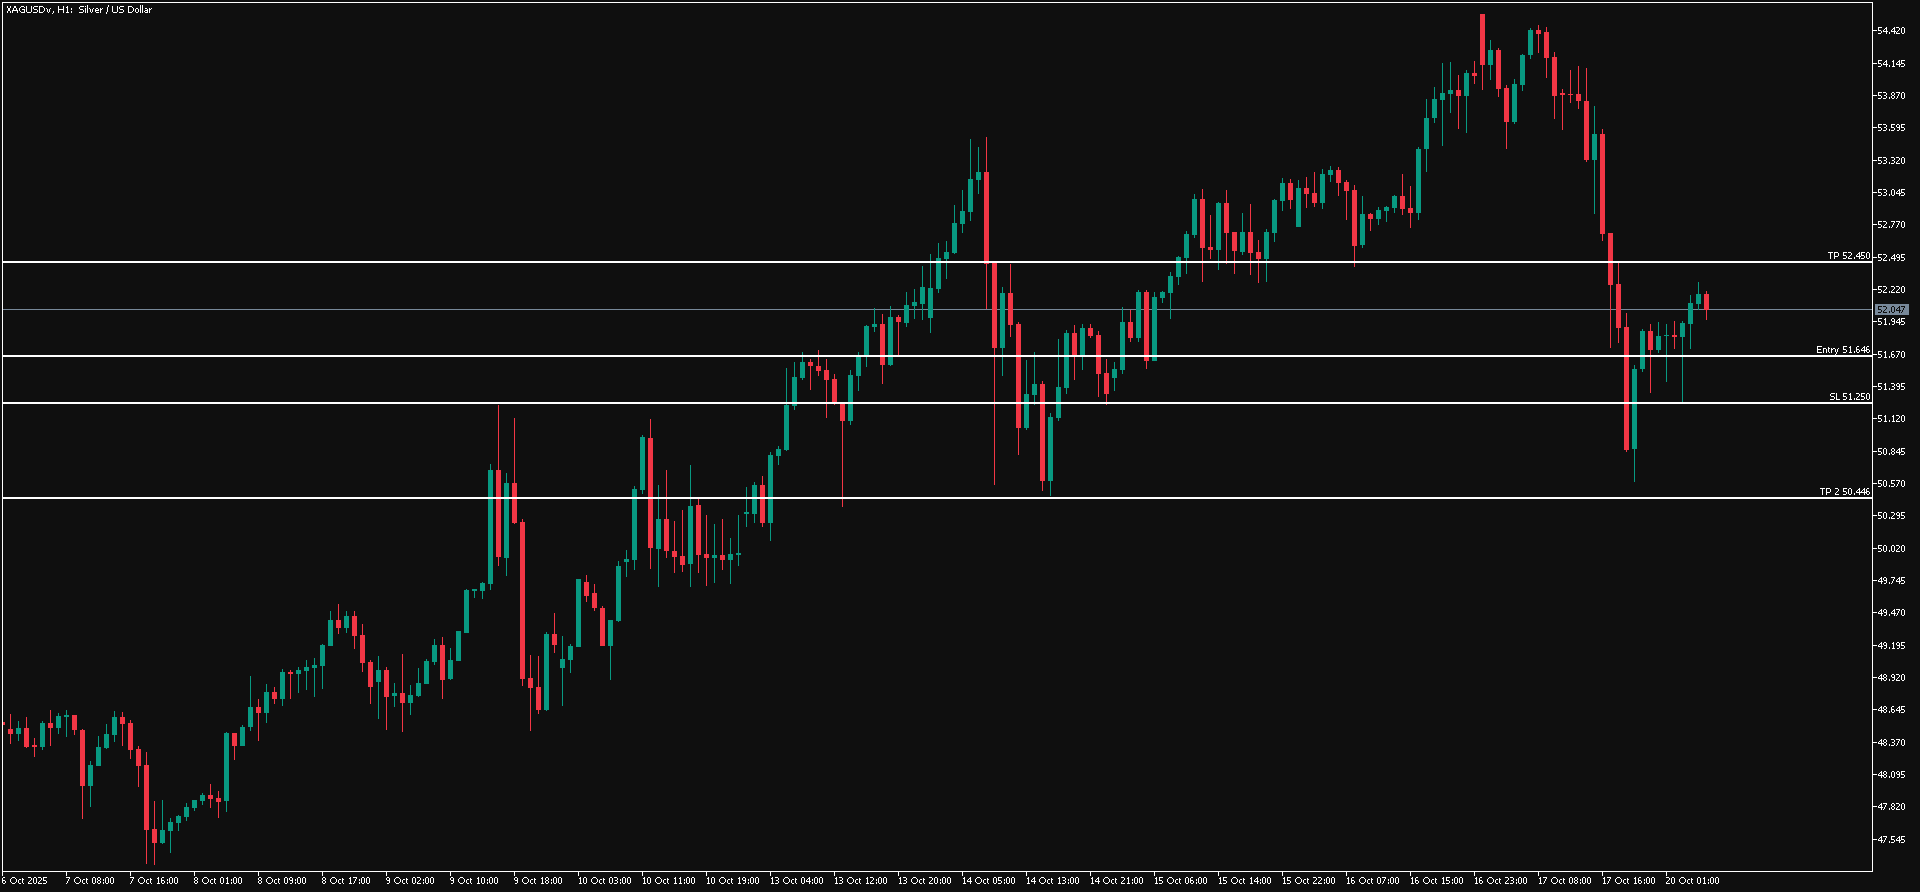Select the SL 51.250 line label

[1849, 397]
